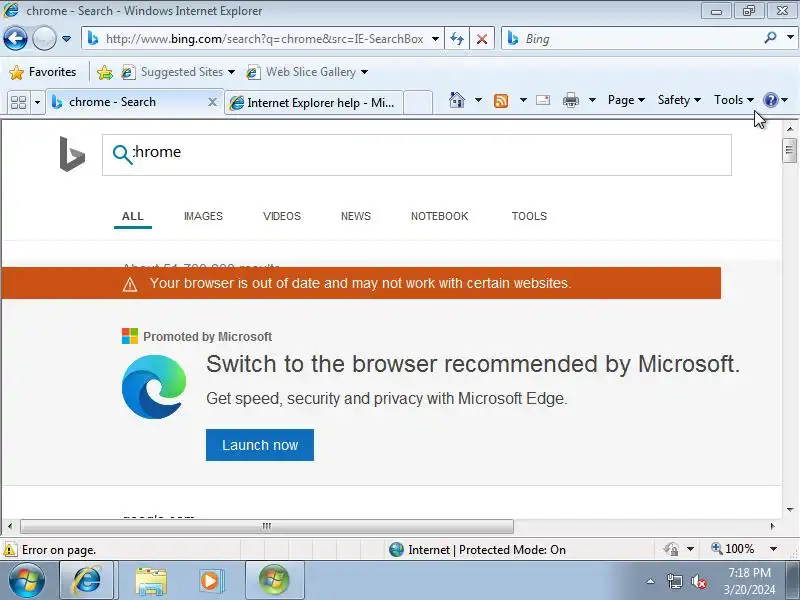Open the tab list dropdown arrow
Image resolution: width=800 pixels, height=600 pixels.
click(x=37, y=103)
